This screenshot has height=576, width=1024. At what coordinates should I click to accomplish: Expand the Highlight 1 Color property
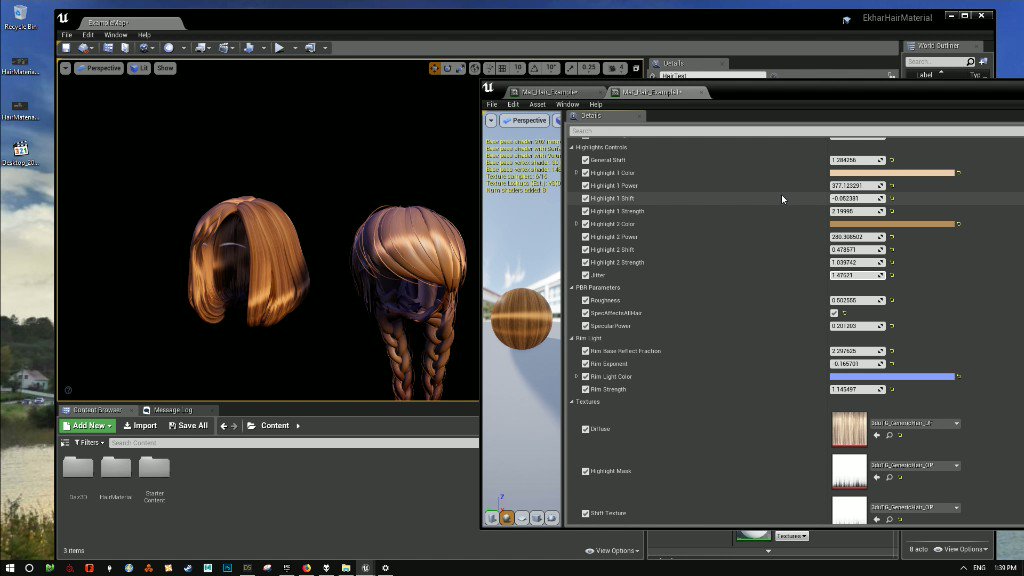pyautogui.click(x=576, y=173)
